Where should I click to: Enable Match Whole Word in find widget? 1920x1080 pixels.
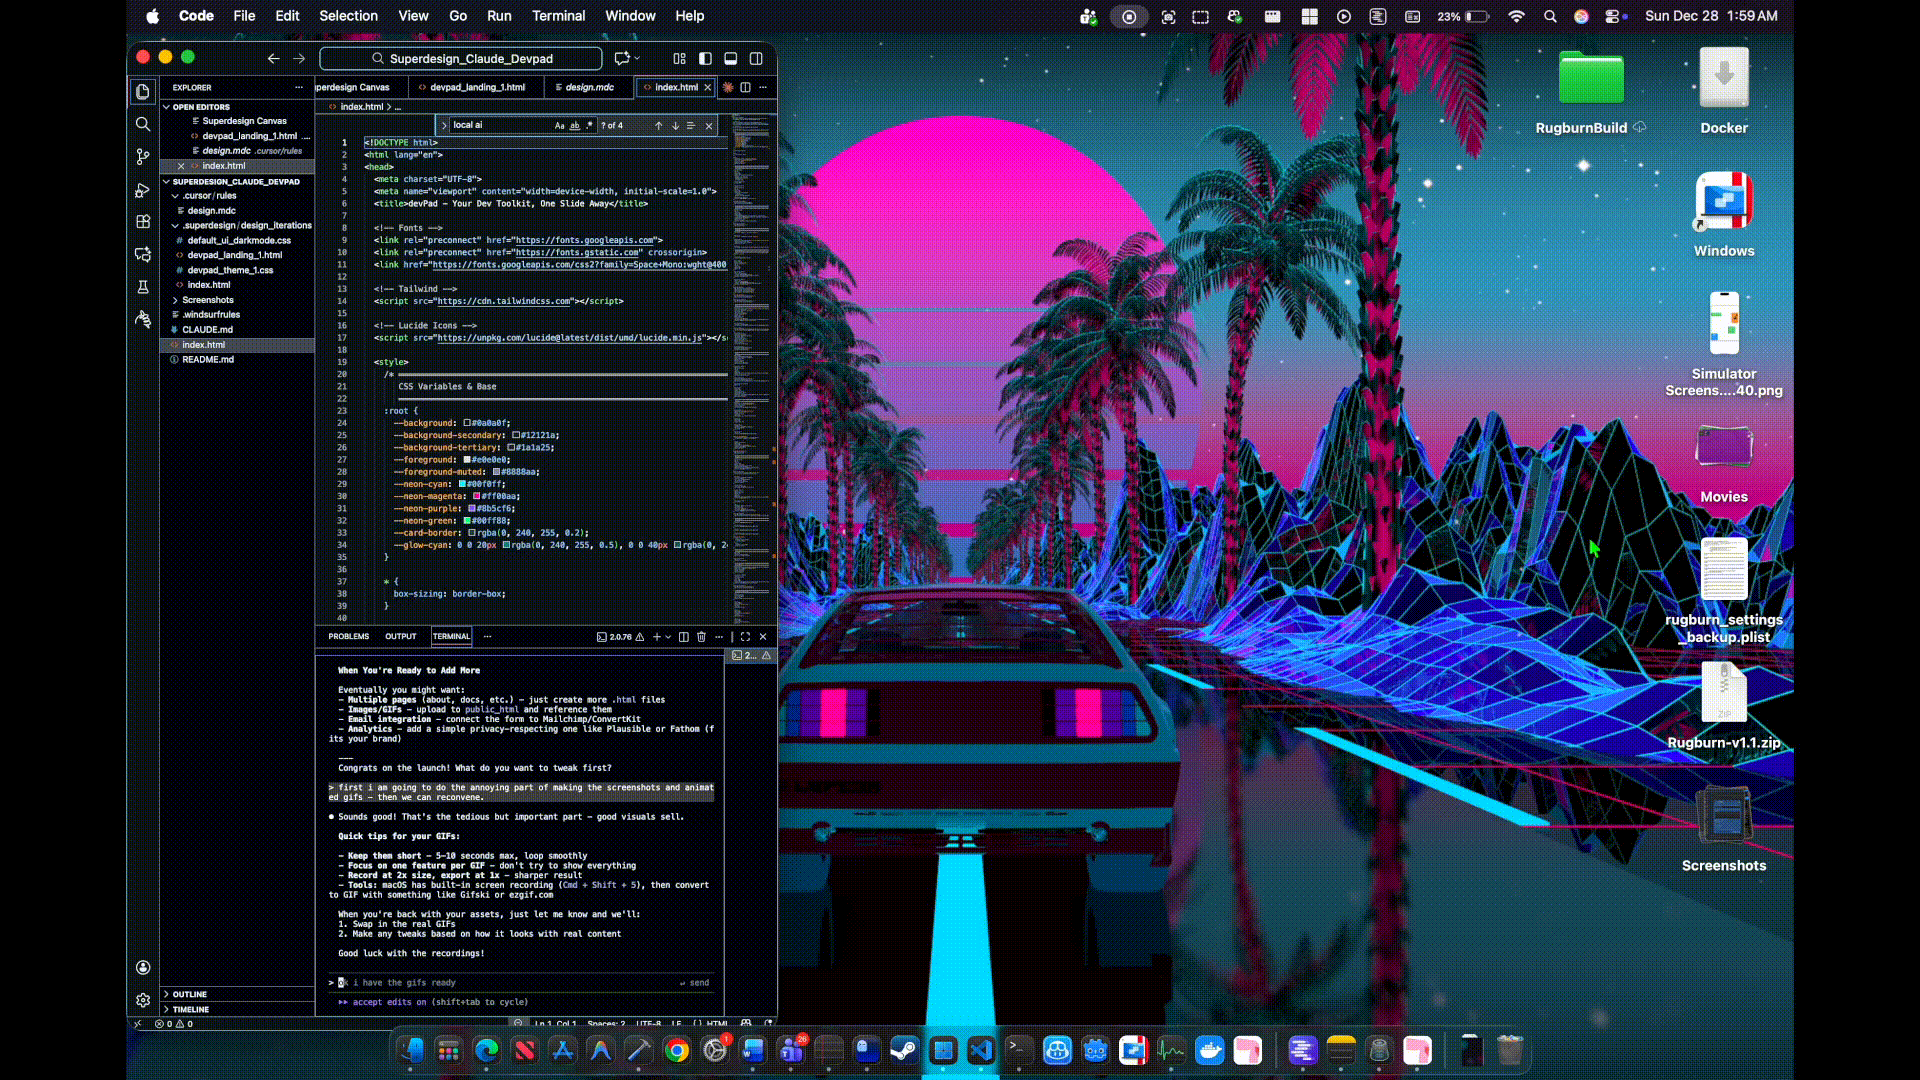[x=575, y=125]
